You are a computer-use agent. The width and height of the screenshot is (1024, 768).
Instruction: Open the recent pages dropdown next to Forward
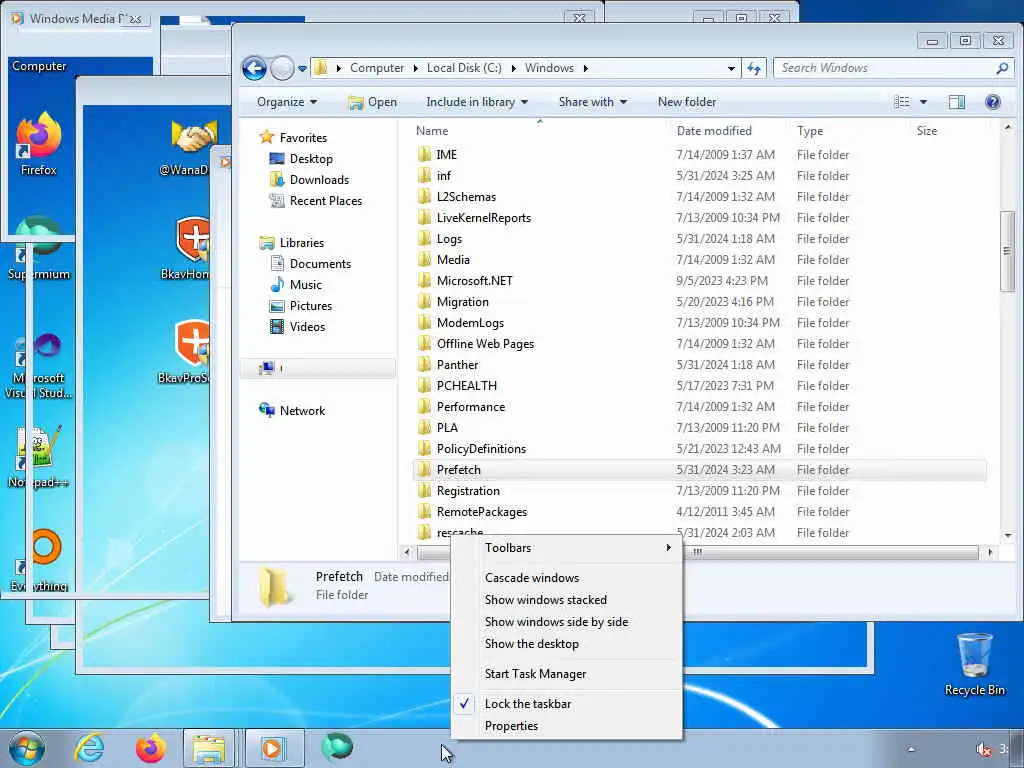[x=302, y=68]
